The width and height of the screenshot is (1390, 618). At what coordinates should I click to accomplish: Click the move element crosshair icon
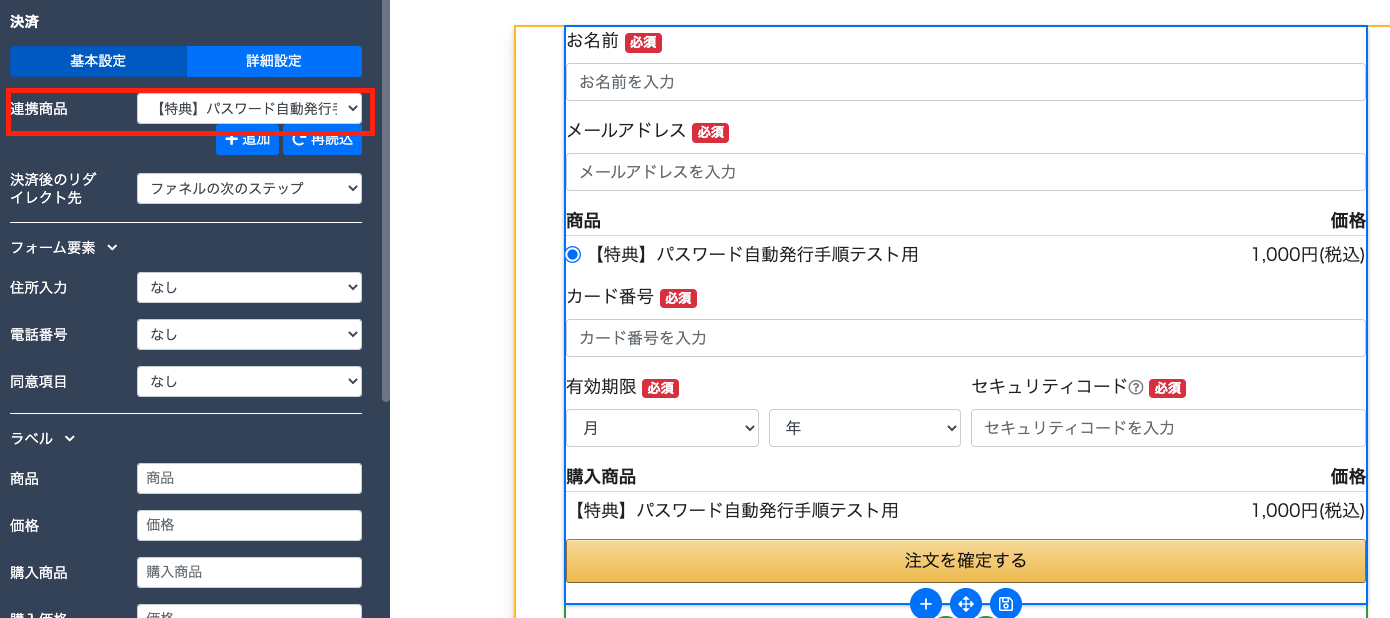966,604
